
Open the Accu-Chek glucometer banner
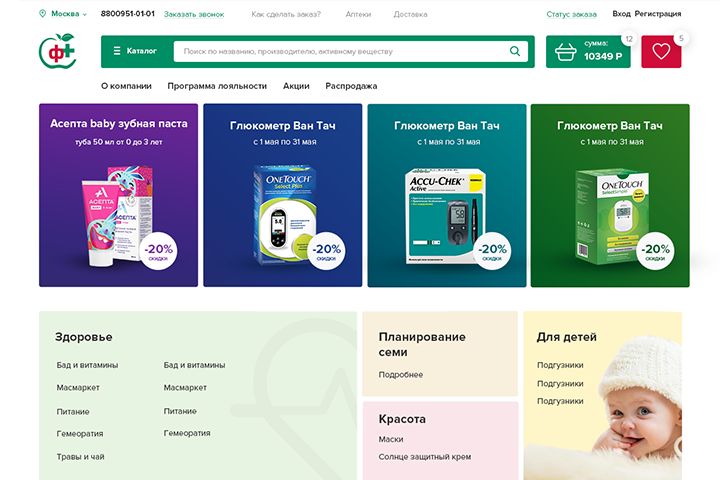[447, 195]
